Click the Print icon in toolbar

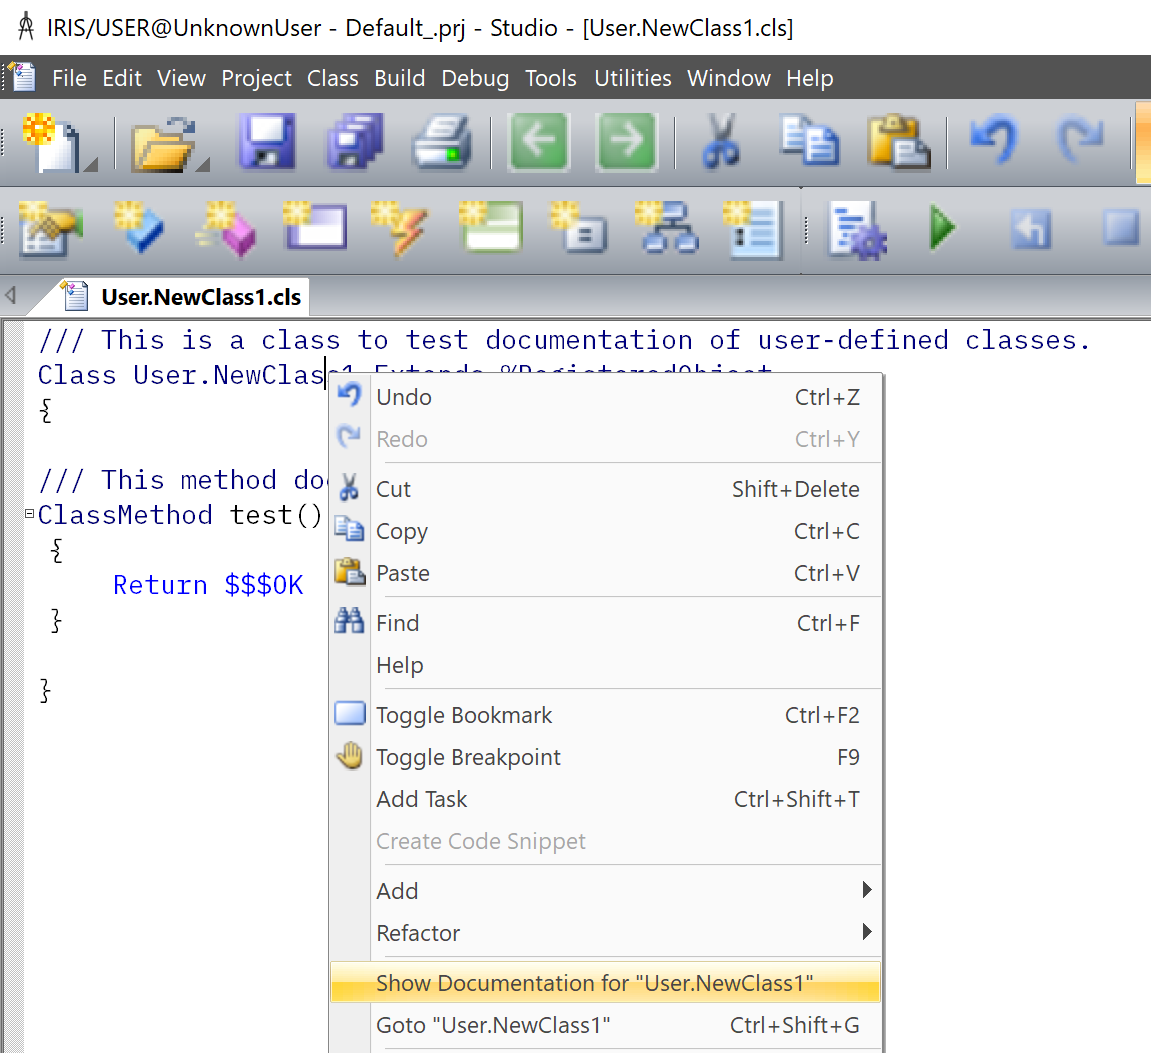click(x=442, y=141)
